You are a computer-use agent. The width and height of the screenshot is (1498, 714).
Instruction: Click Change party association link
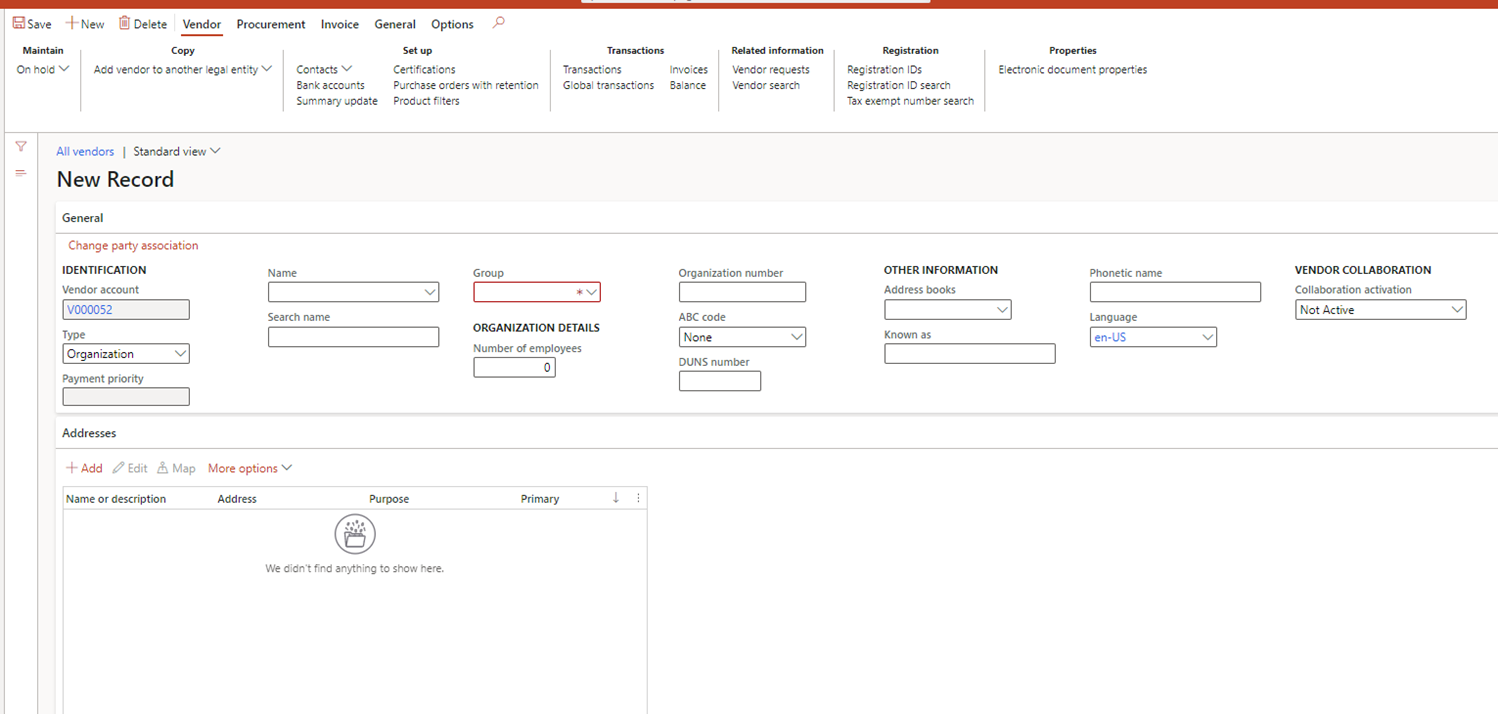click(x=133, y=246)
